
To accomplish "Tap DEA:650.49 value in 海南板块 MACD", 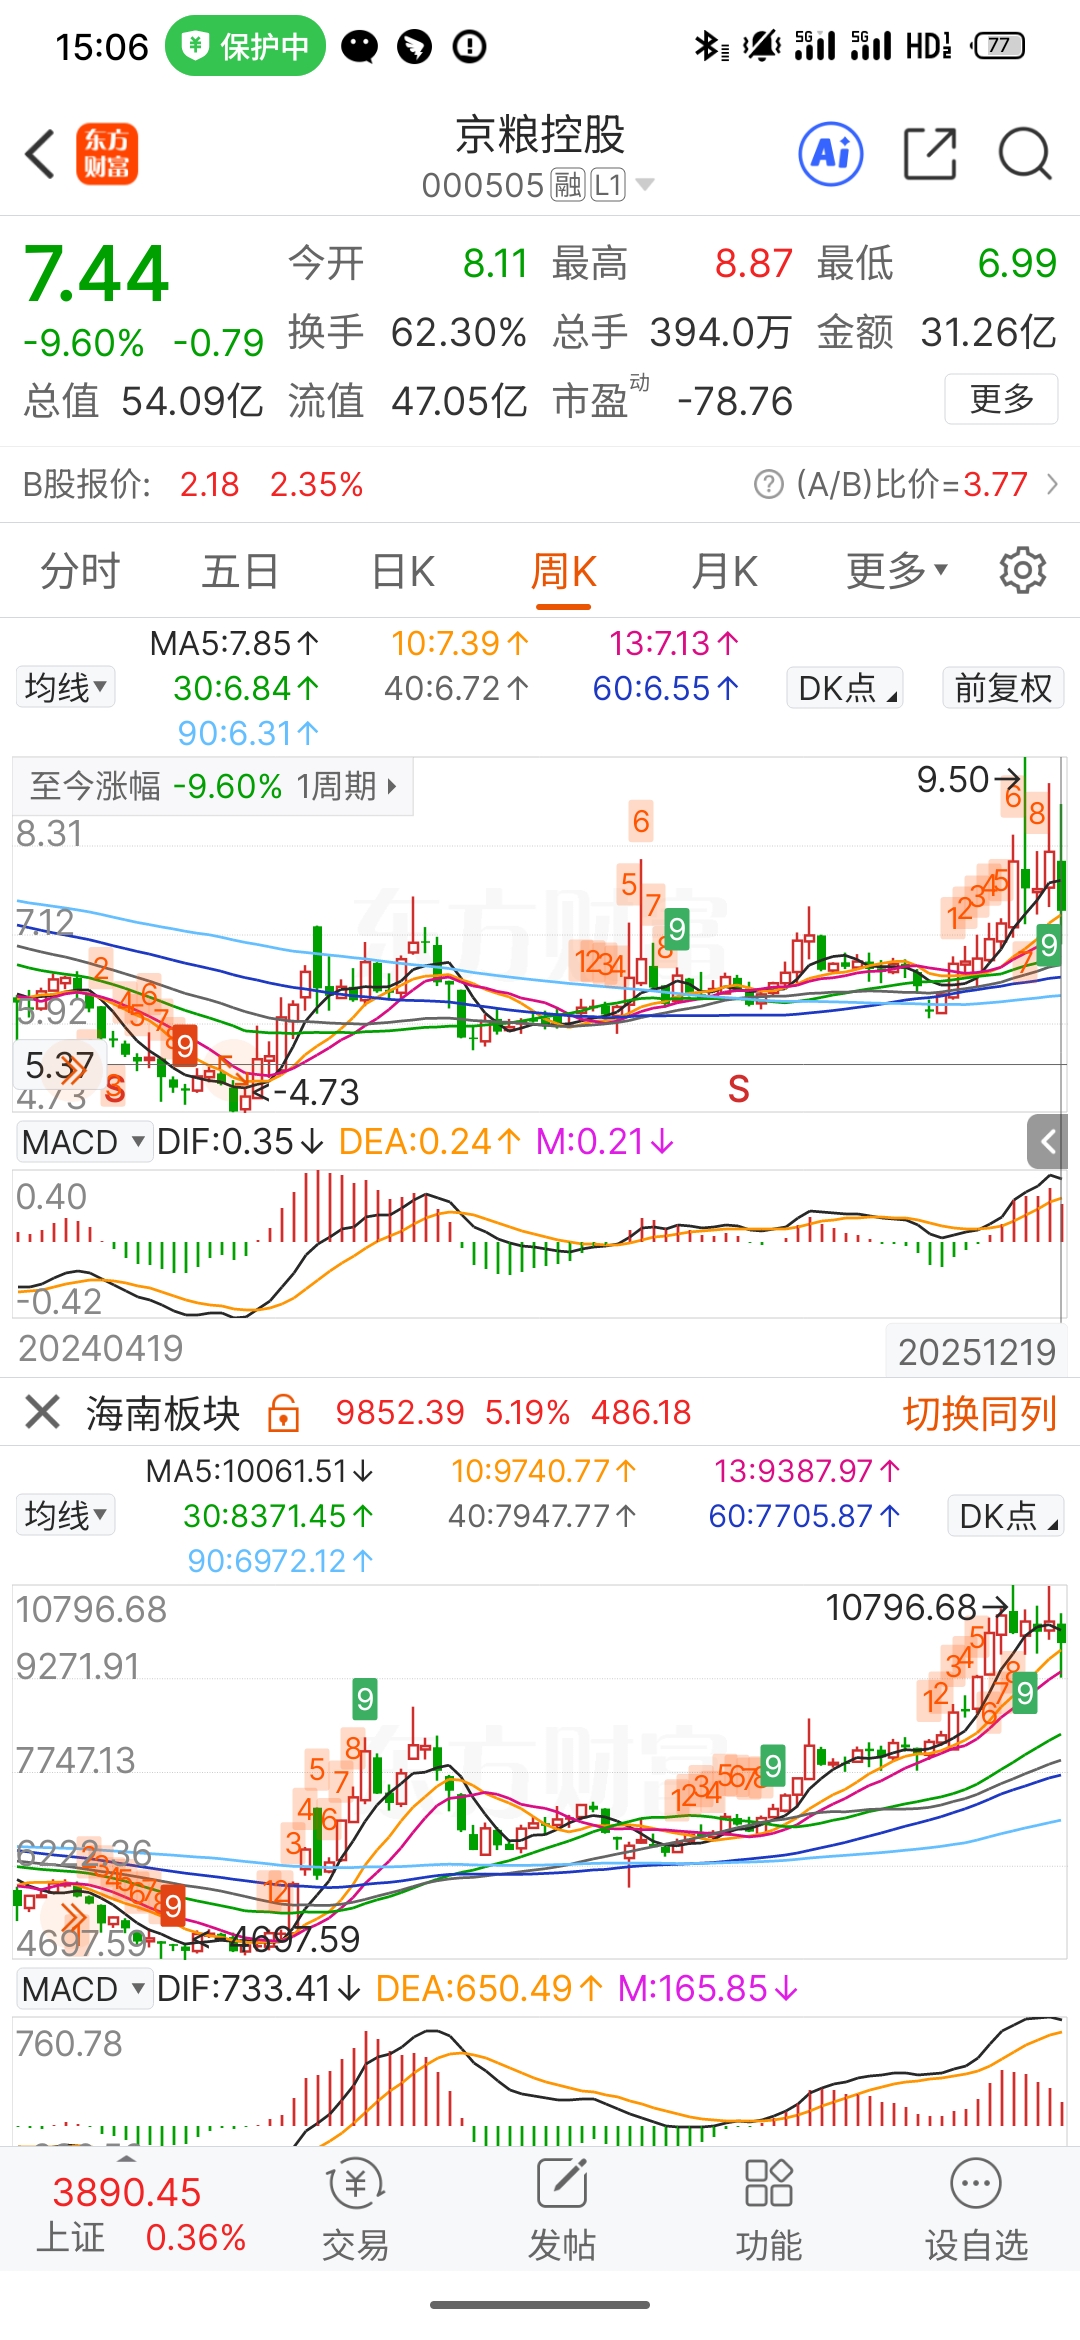I will [489, 1988].
